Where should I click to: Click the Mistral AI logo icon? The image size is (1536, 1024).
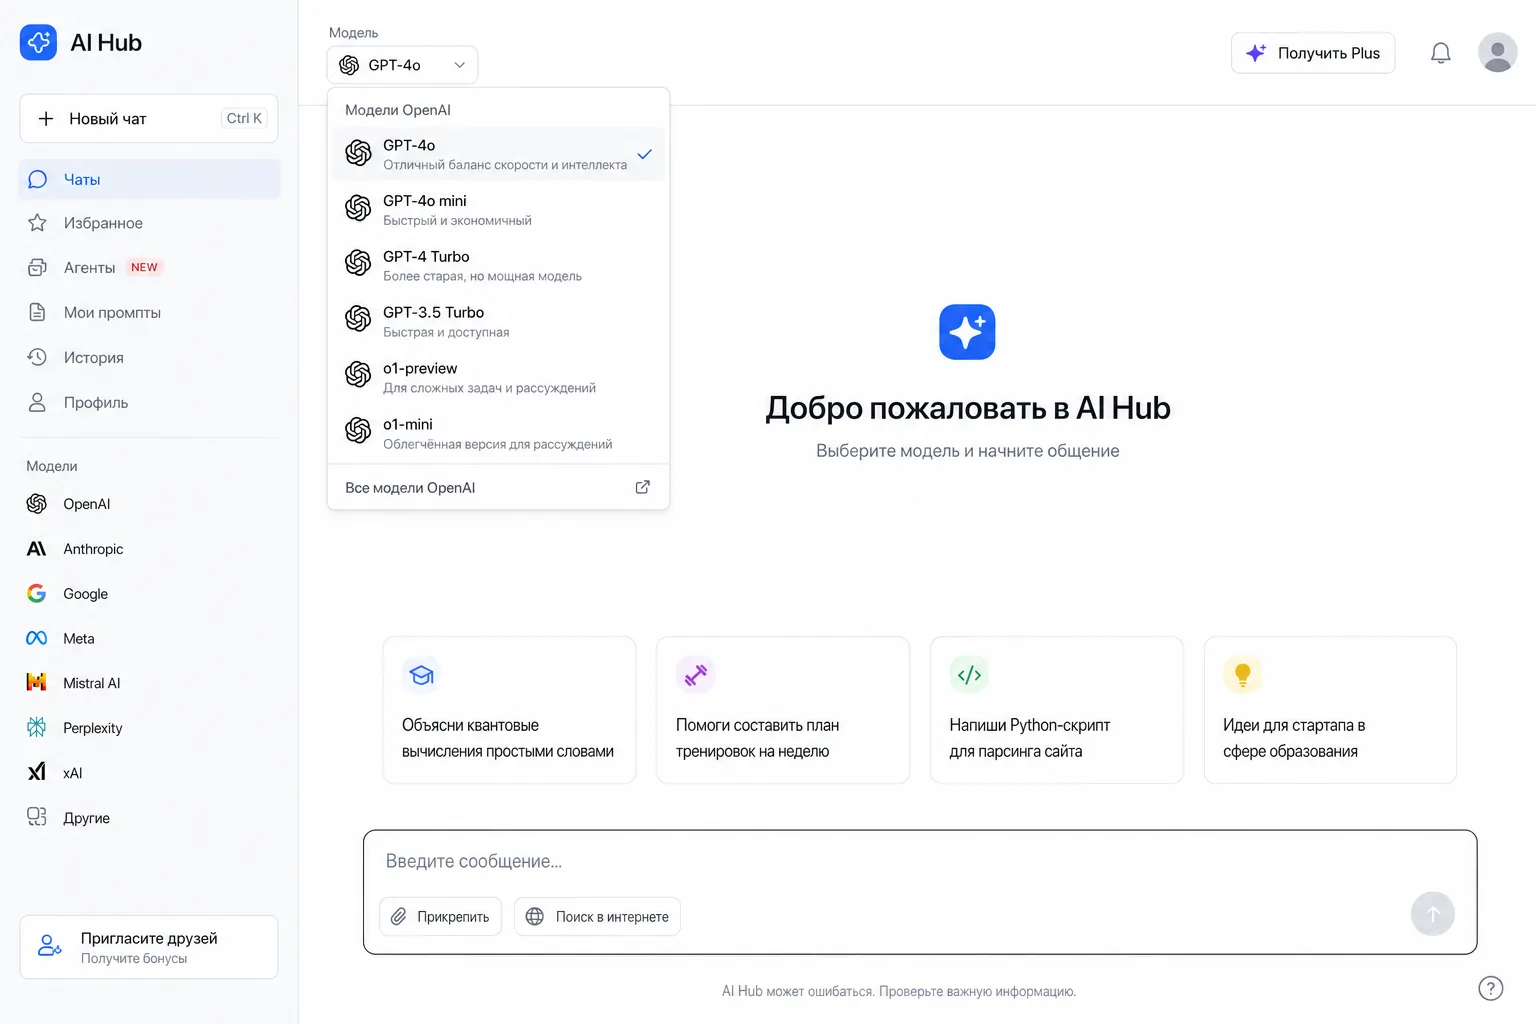click(37, 683)
